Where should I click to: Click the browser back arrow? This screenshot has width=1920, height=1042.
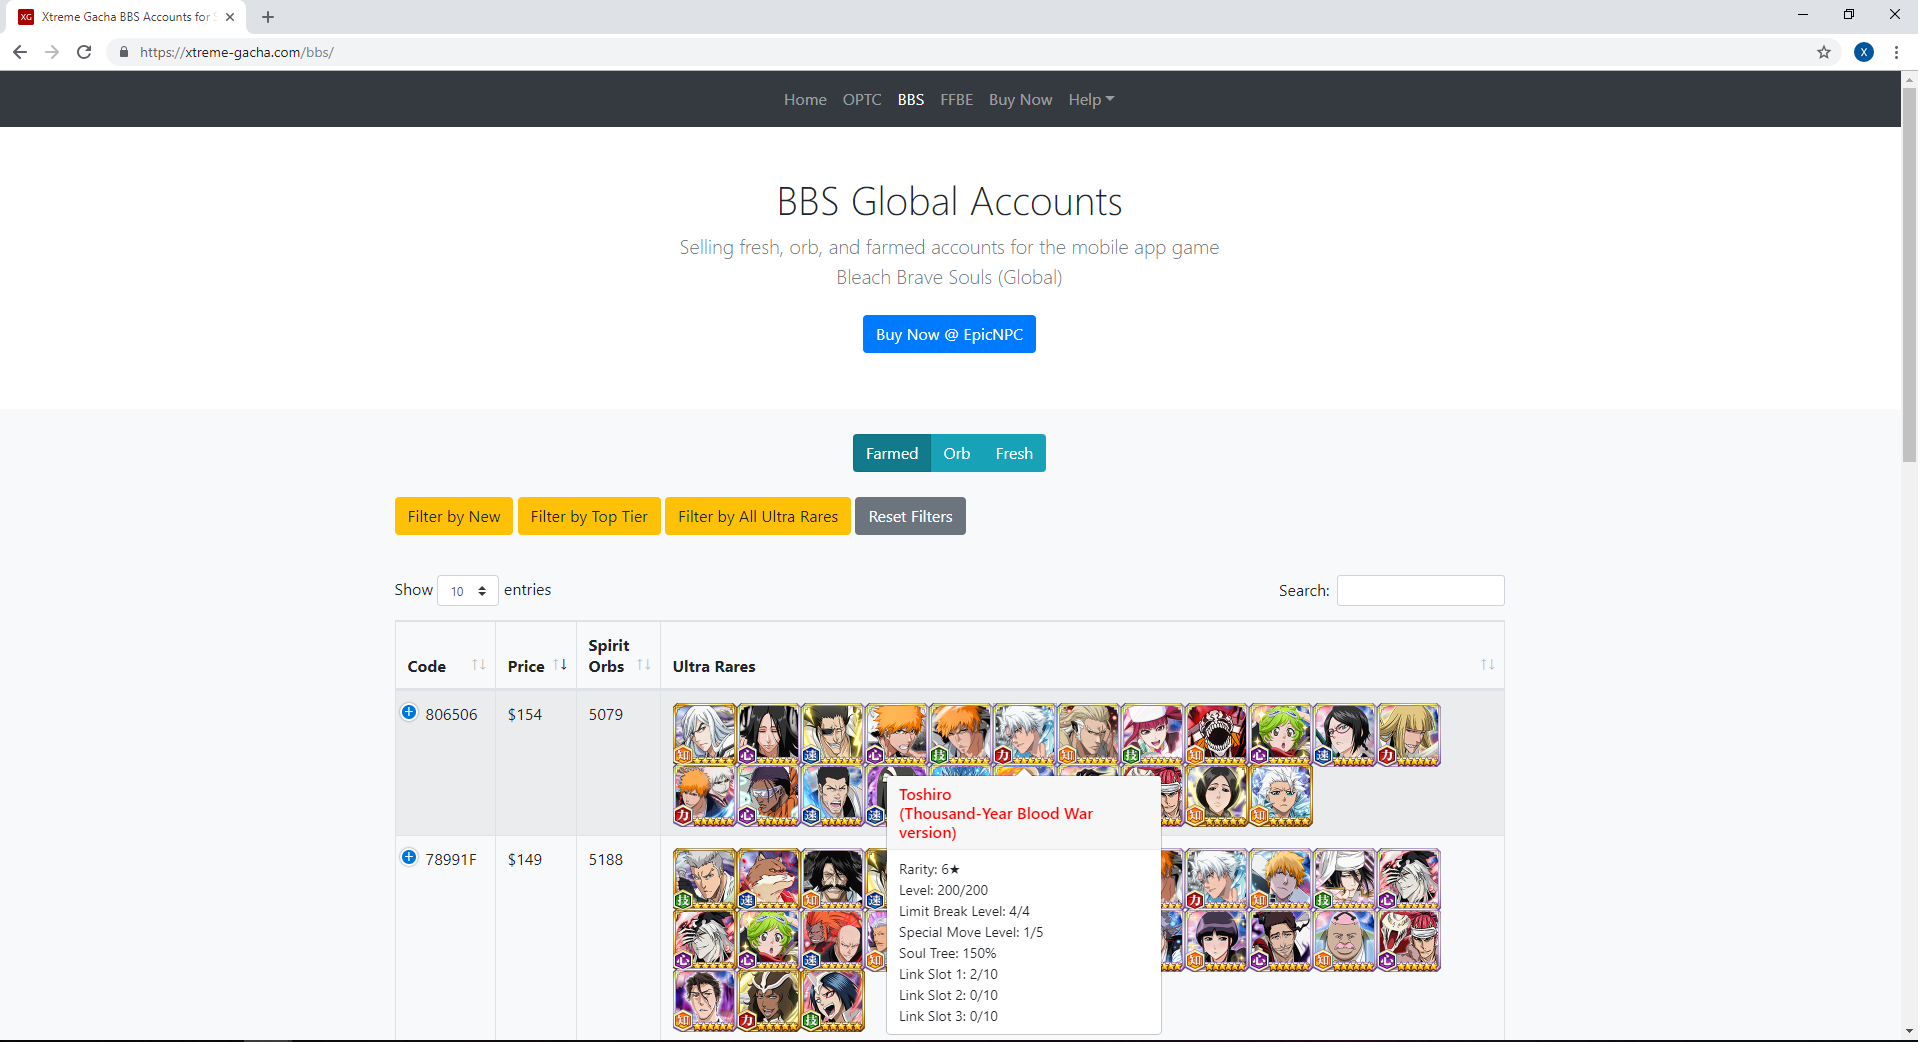pos(20,52)
